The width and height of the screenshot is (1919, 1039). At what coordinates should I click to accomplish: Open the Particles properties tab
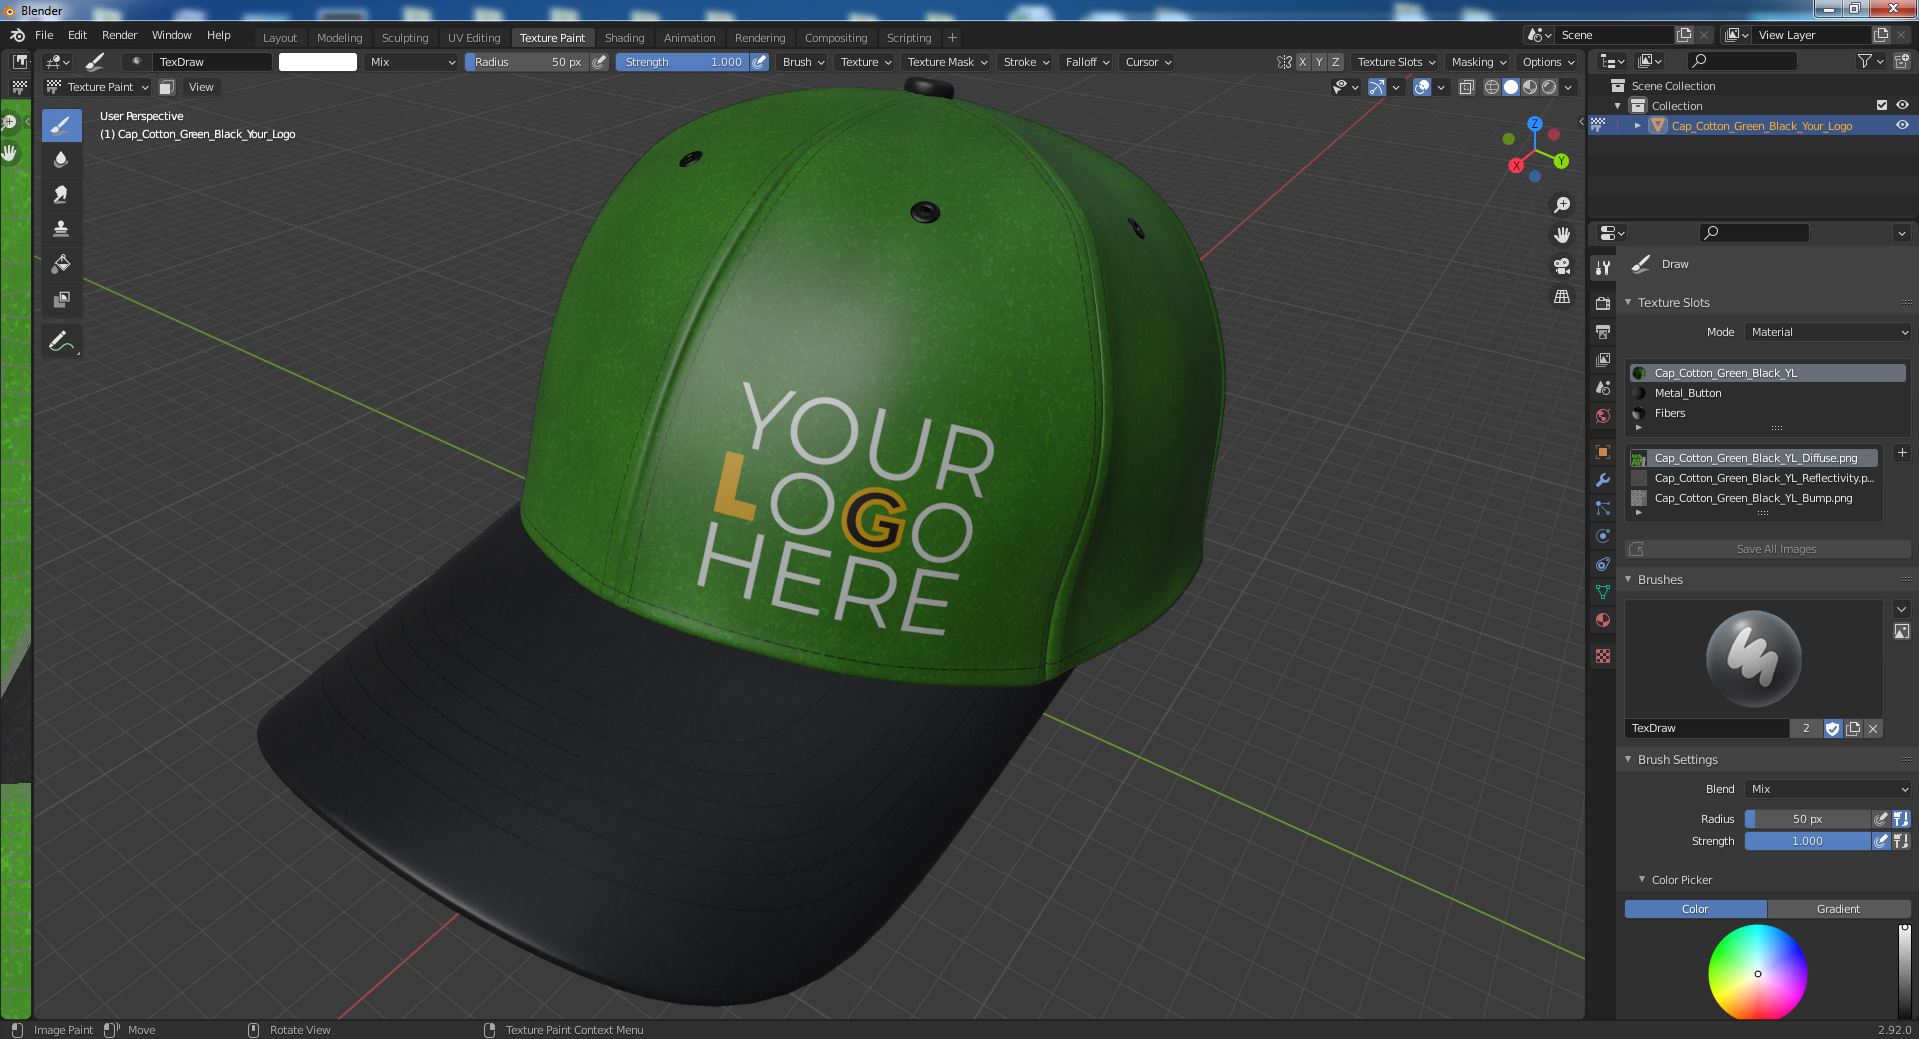tap(1603, 508)
